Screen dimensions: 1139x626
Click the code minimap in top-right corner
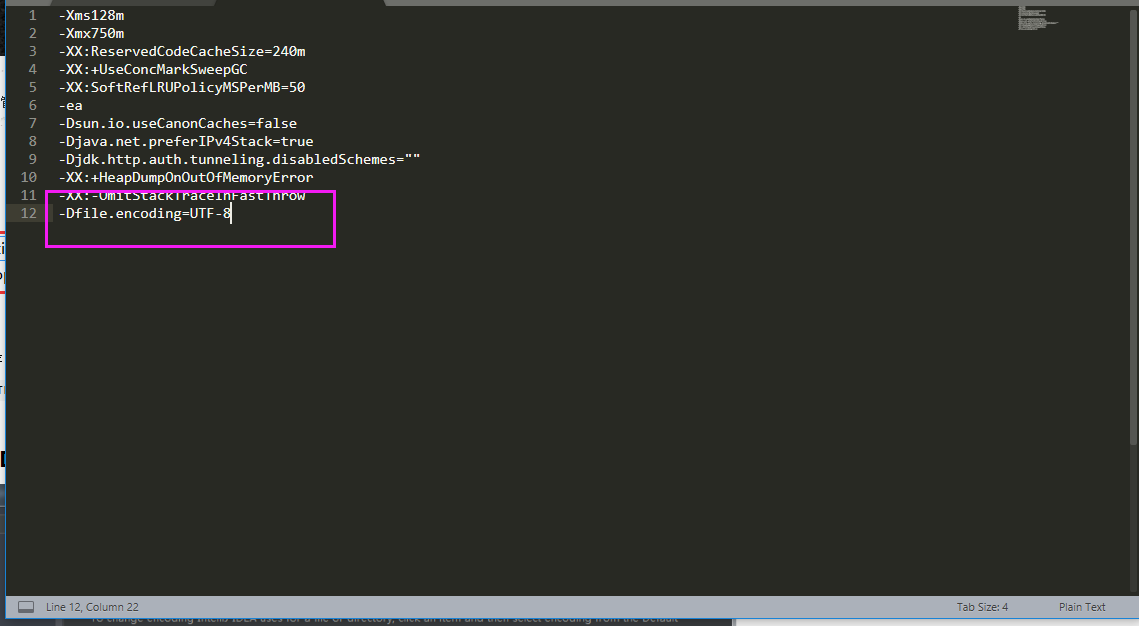[1037, 17]
